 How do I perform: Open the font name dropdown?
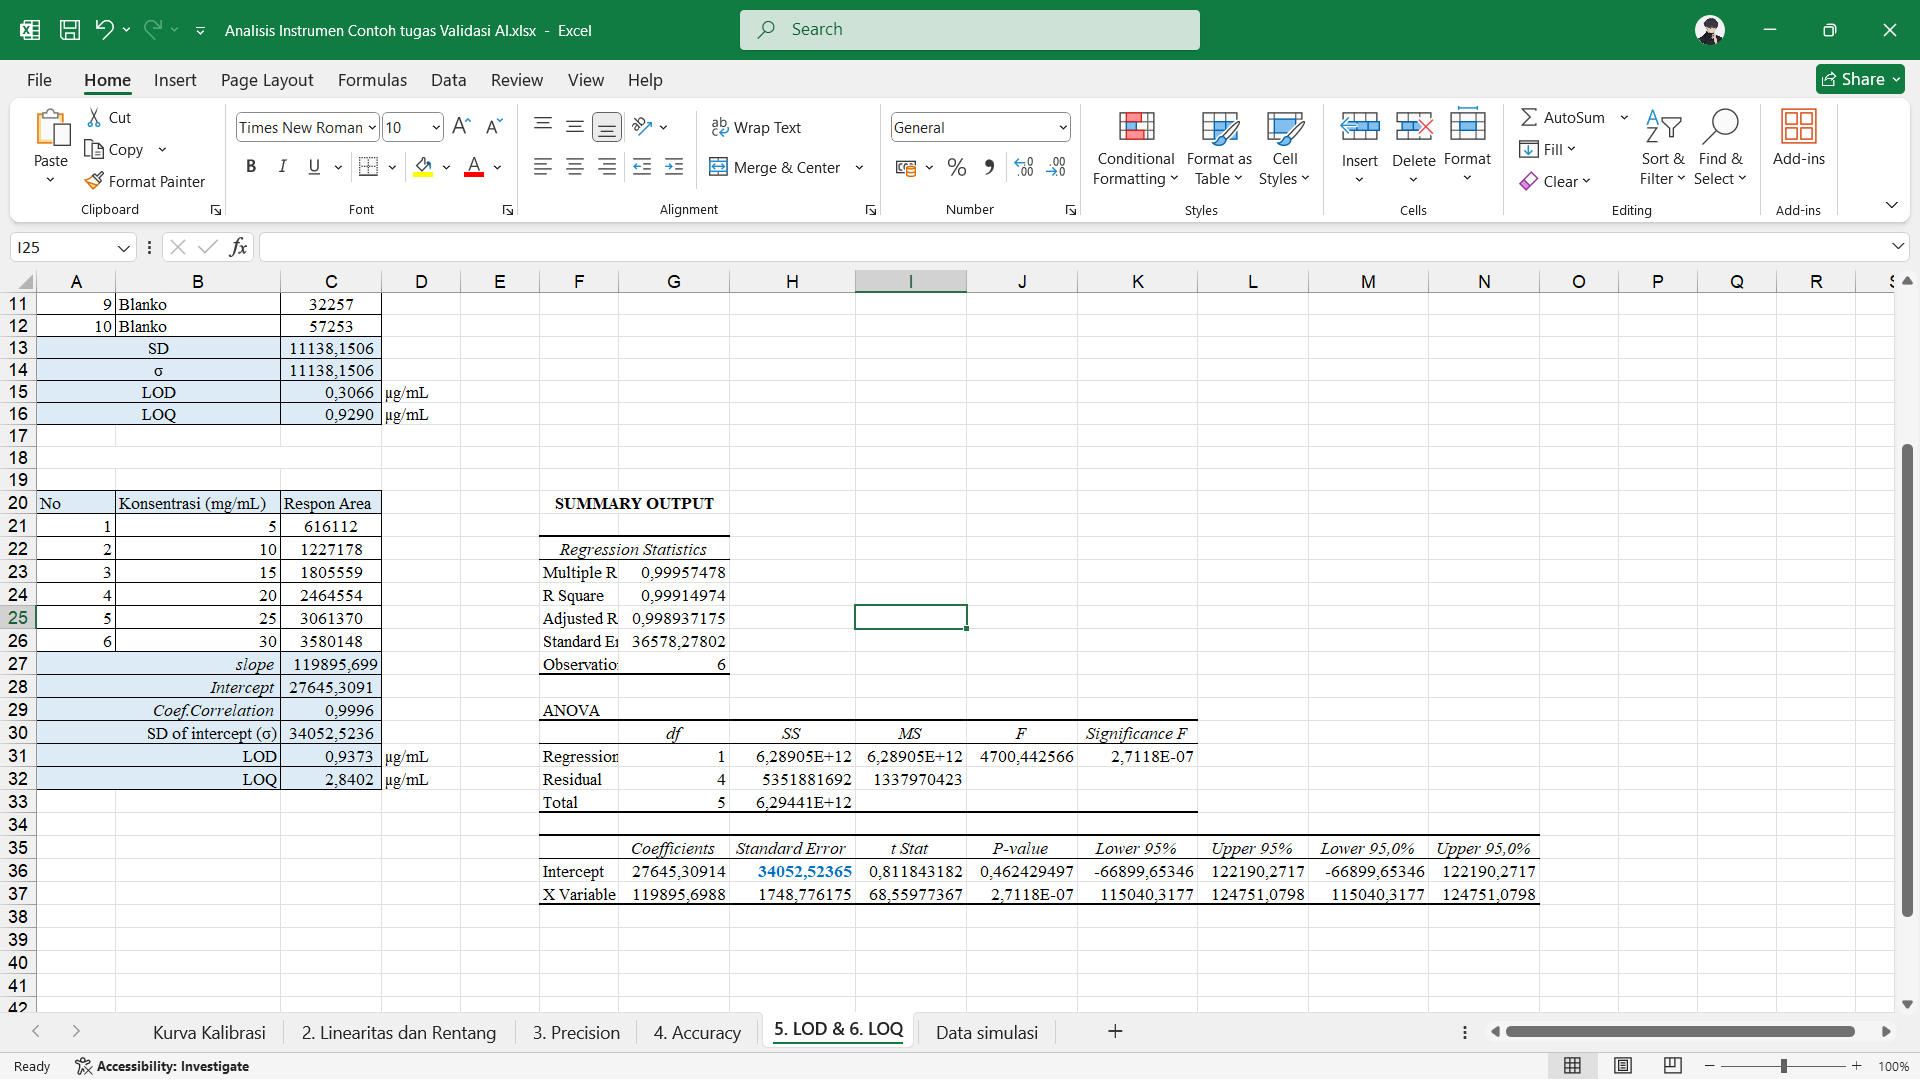(372, 127)
